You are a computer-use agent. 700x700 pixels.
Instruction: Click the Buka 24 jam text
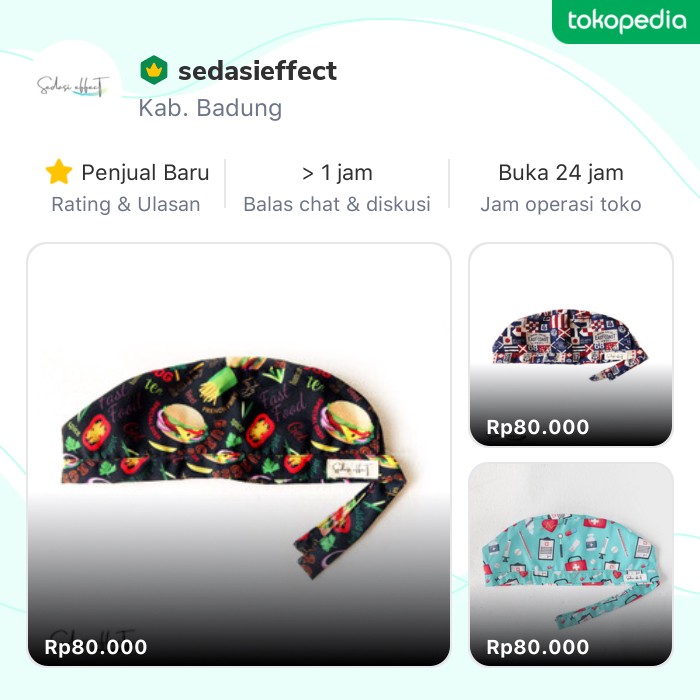point(561,172)
